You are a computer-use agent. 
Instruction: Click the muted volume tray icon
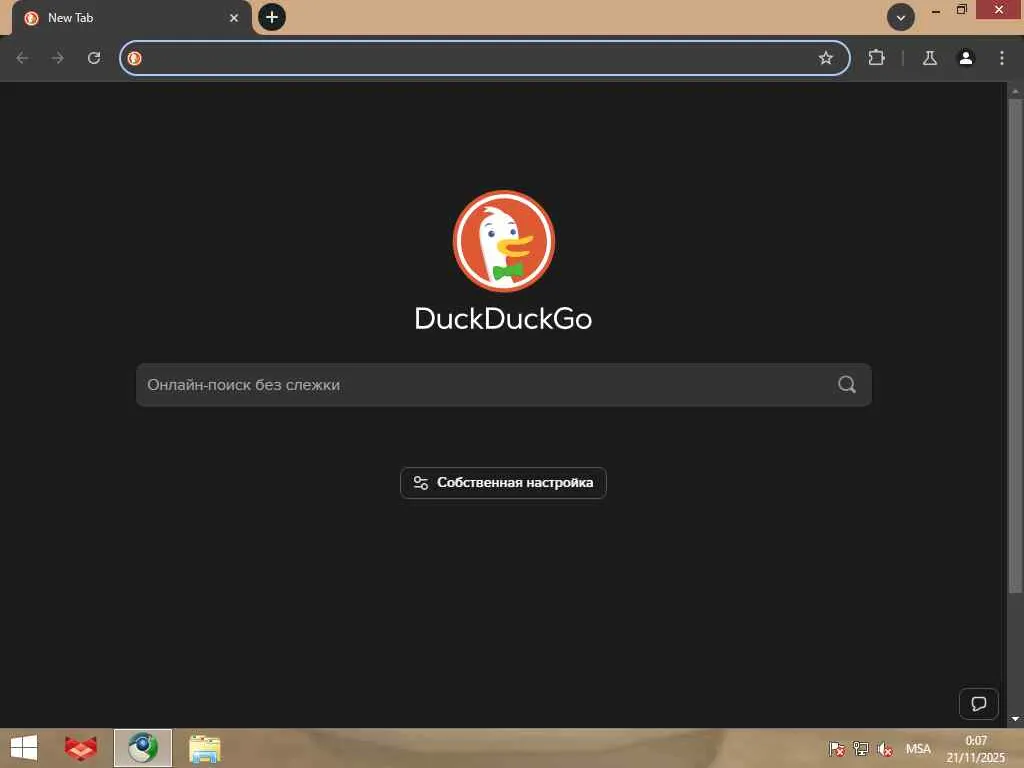point(885,749)
